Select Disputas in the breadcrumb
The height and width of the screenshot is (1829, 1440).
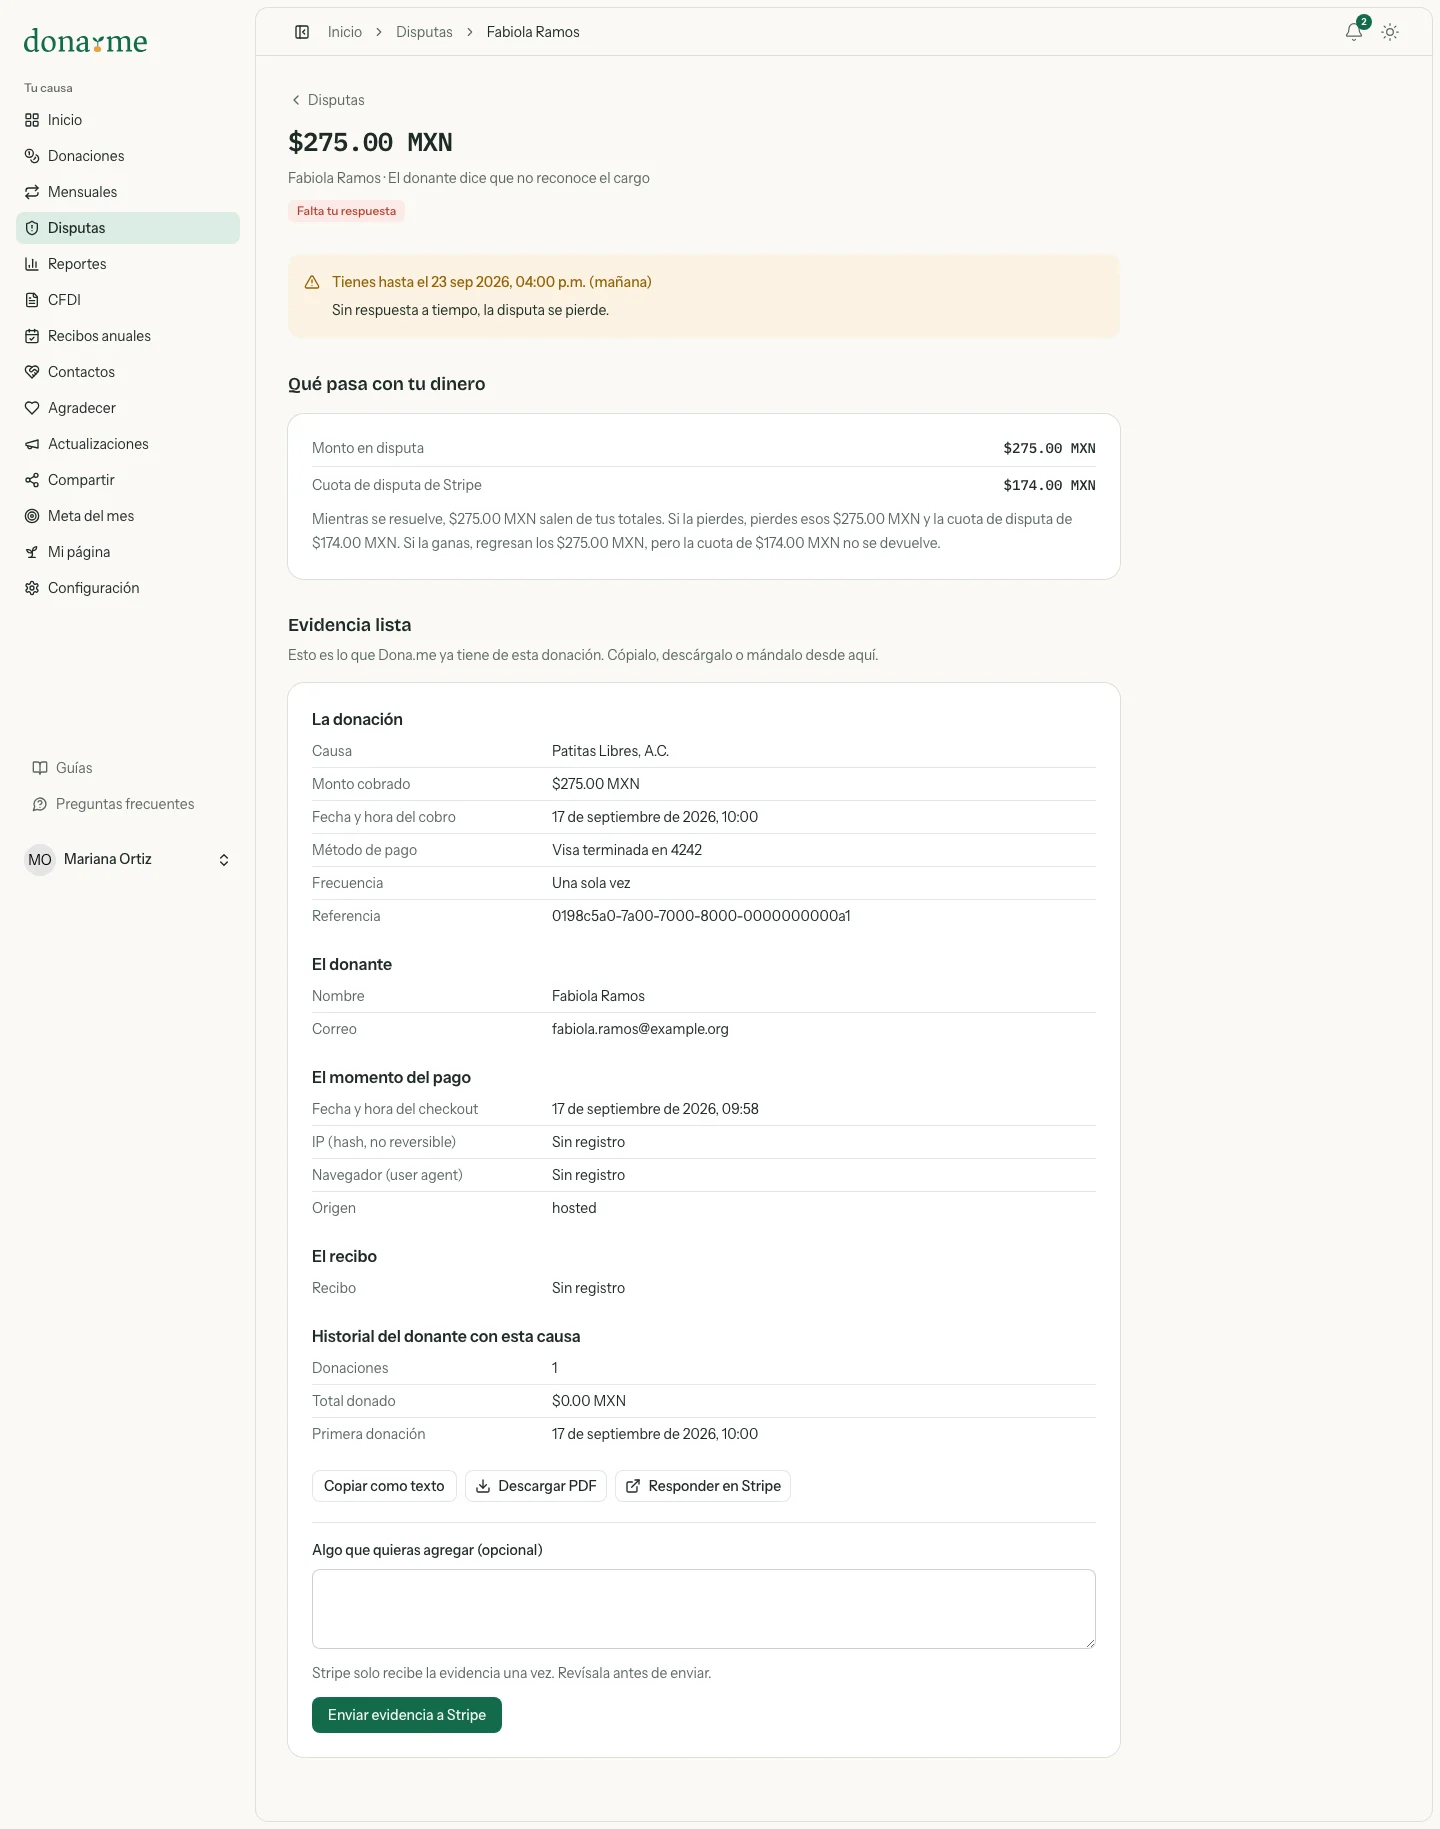(x=424, y=32)
